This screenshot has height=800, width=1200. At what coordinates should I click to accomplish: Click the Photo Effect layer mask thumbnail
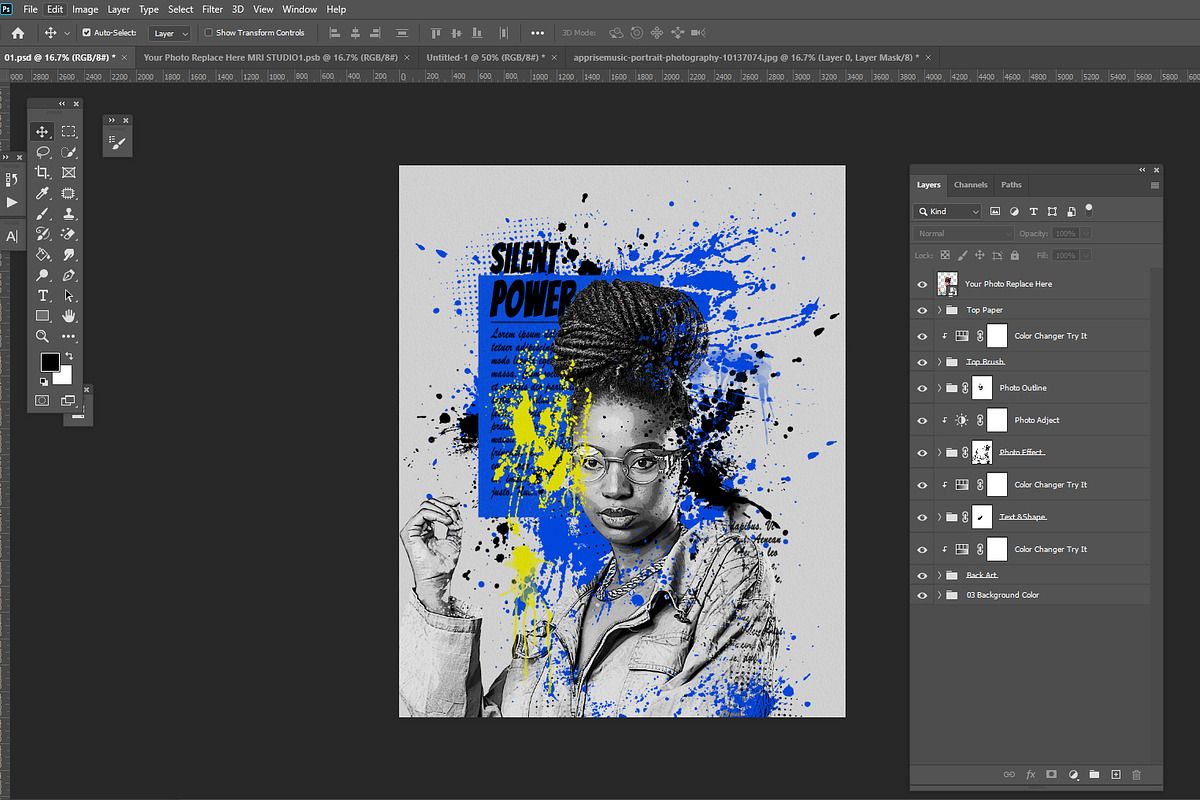click(x=983, y=453)
